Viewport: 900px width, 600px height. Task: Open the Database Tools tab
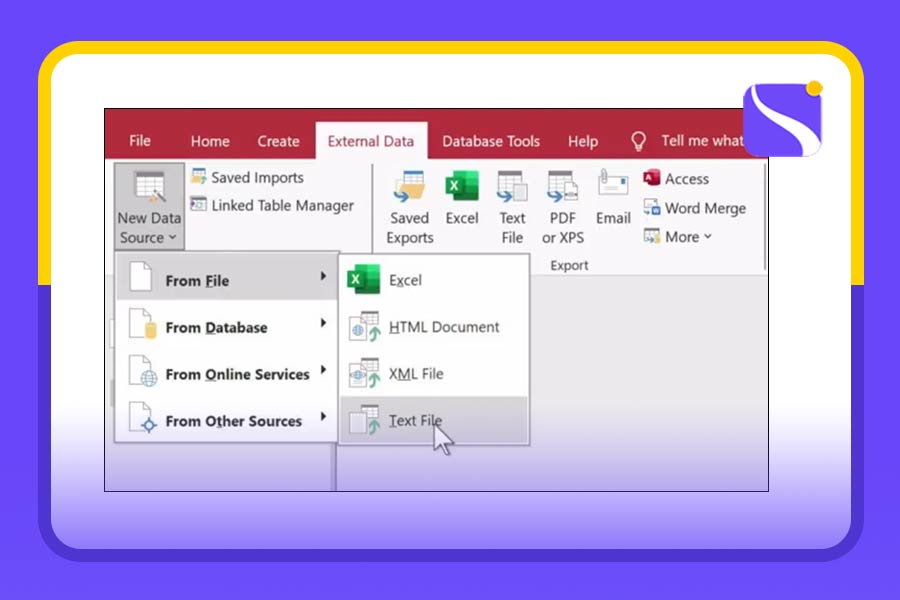coord(491,141)
